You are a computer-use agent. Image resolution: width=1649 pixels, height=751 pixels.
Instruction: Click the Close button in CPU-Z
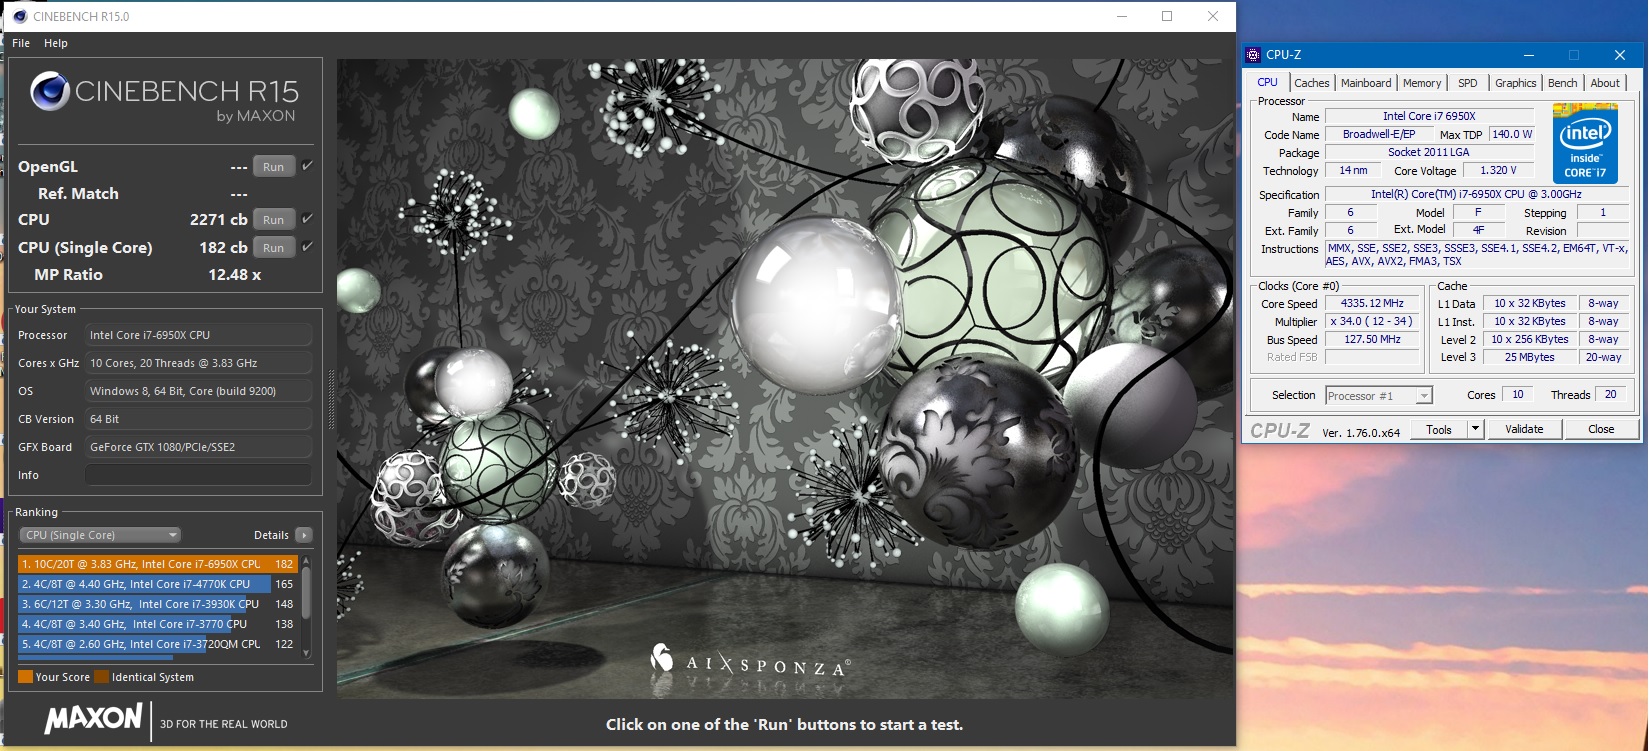(x=1601, y=429)
